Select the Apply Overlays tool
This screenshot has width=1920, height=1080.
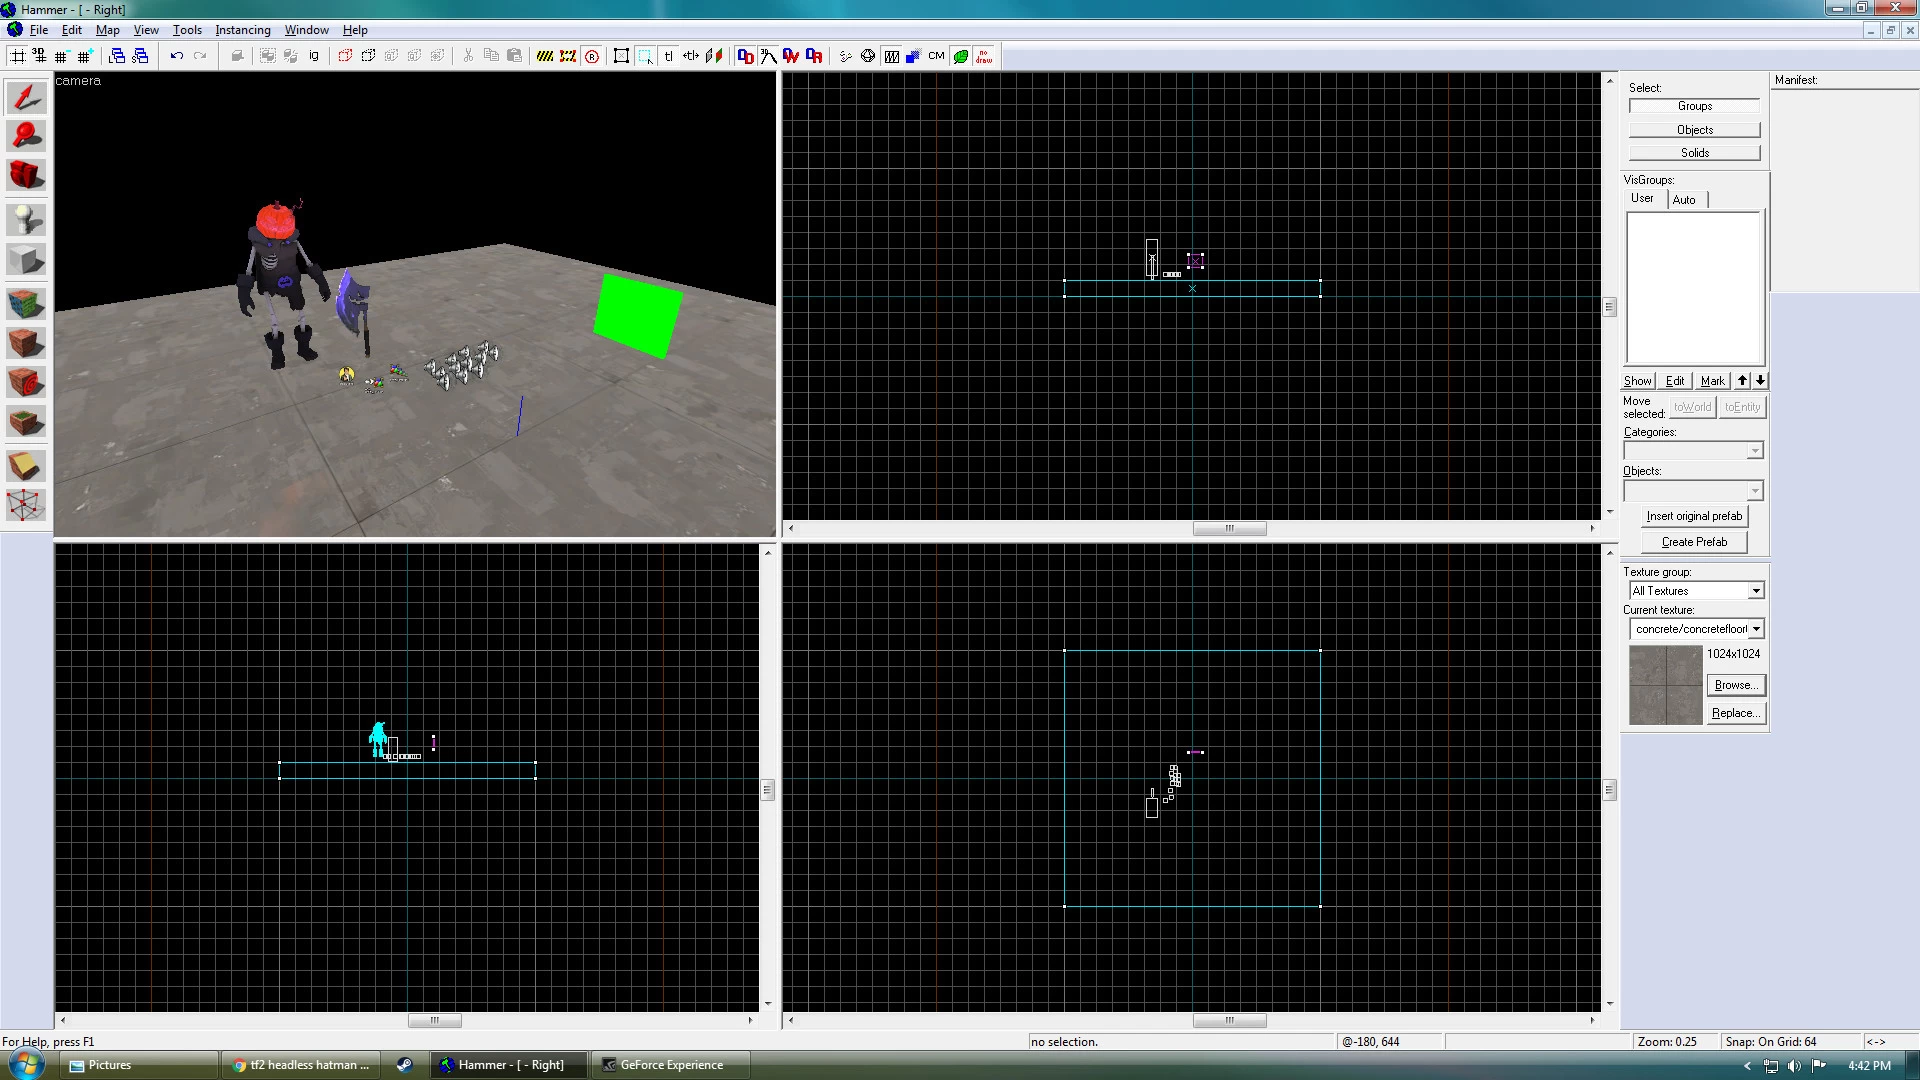click(26, 422)
